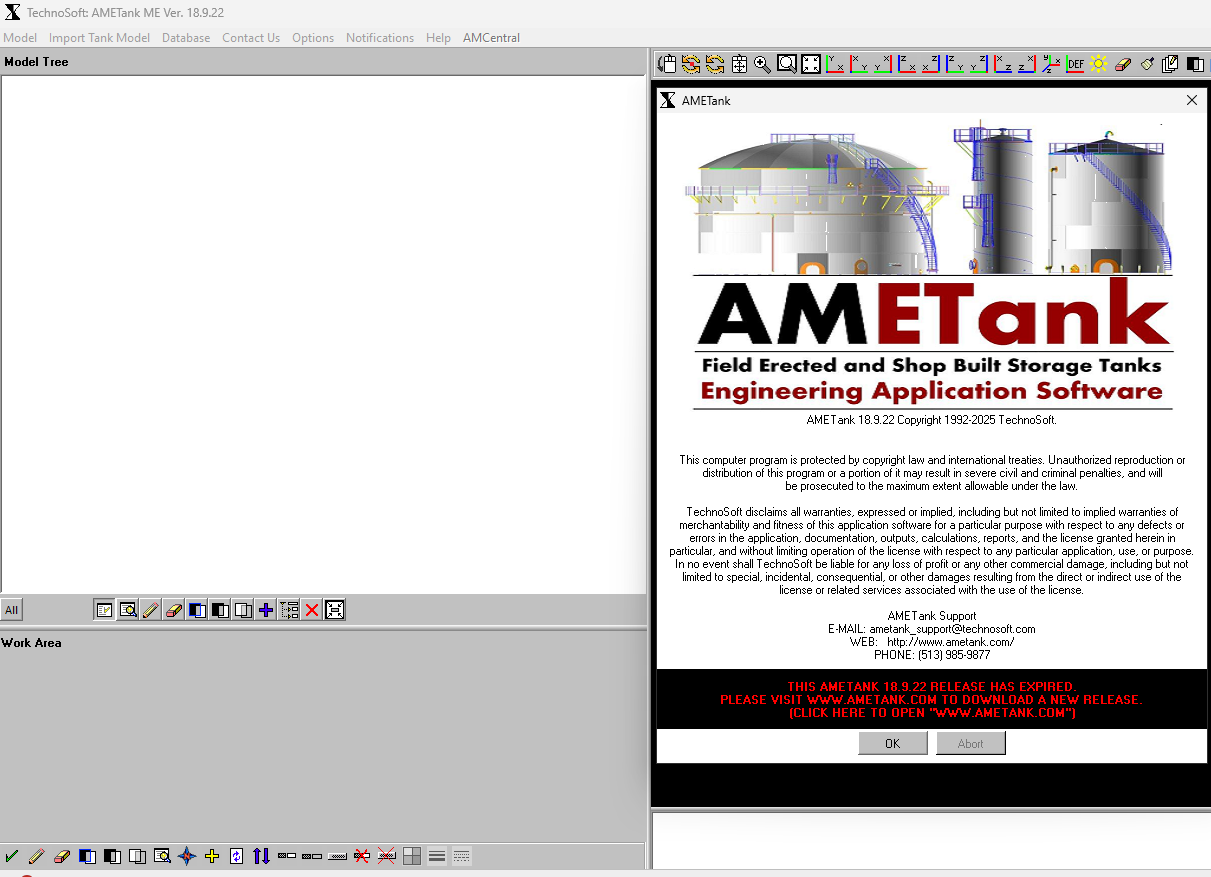Click the ametank_support@technosoft.com email text
This screenshot has width=1211, height=877.
click(952, 629)
